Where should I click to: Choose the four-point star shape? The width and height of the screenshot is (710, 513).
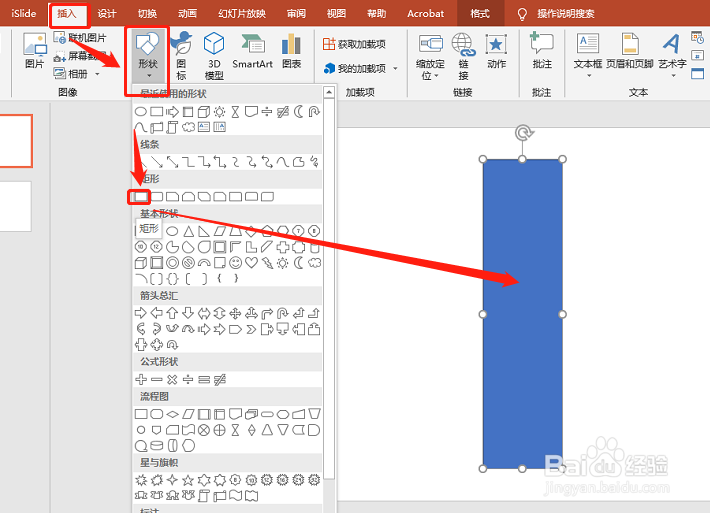coord(172,479)
